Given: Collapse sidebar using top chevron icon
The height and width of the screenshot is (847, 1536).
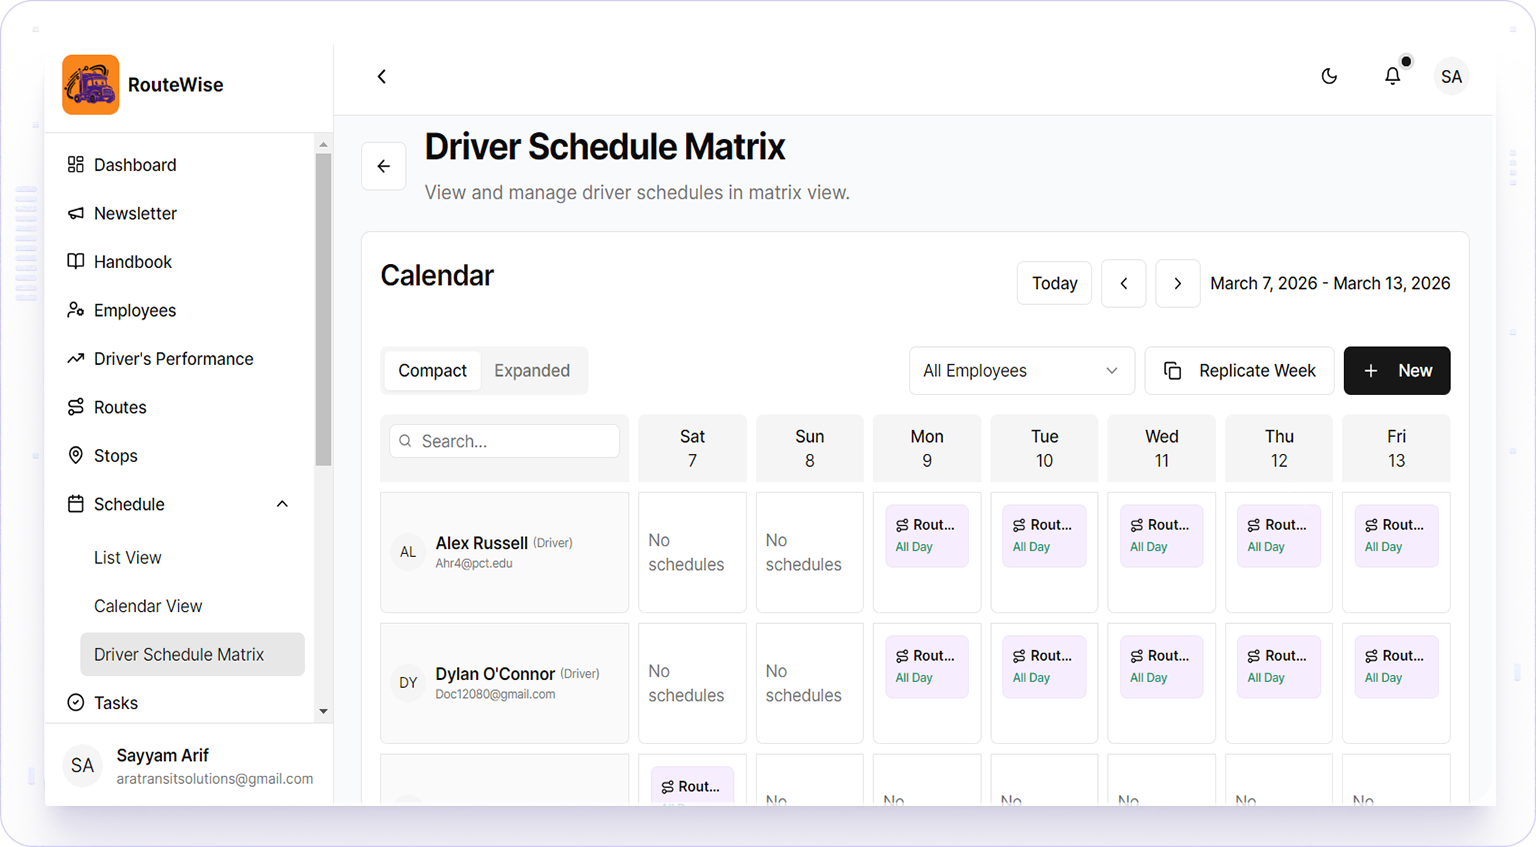Looking at the screenshot, I should tap(381, 77).
